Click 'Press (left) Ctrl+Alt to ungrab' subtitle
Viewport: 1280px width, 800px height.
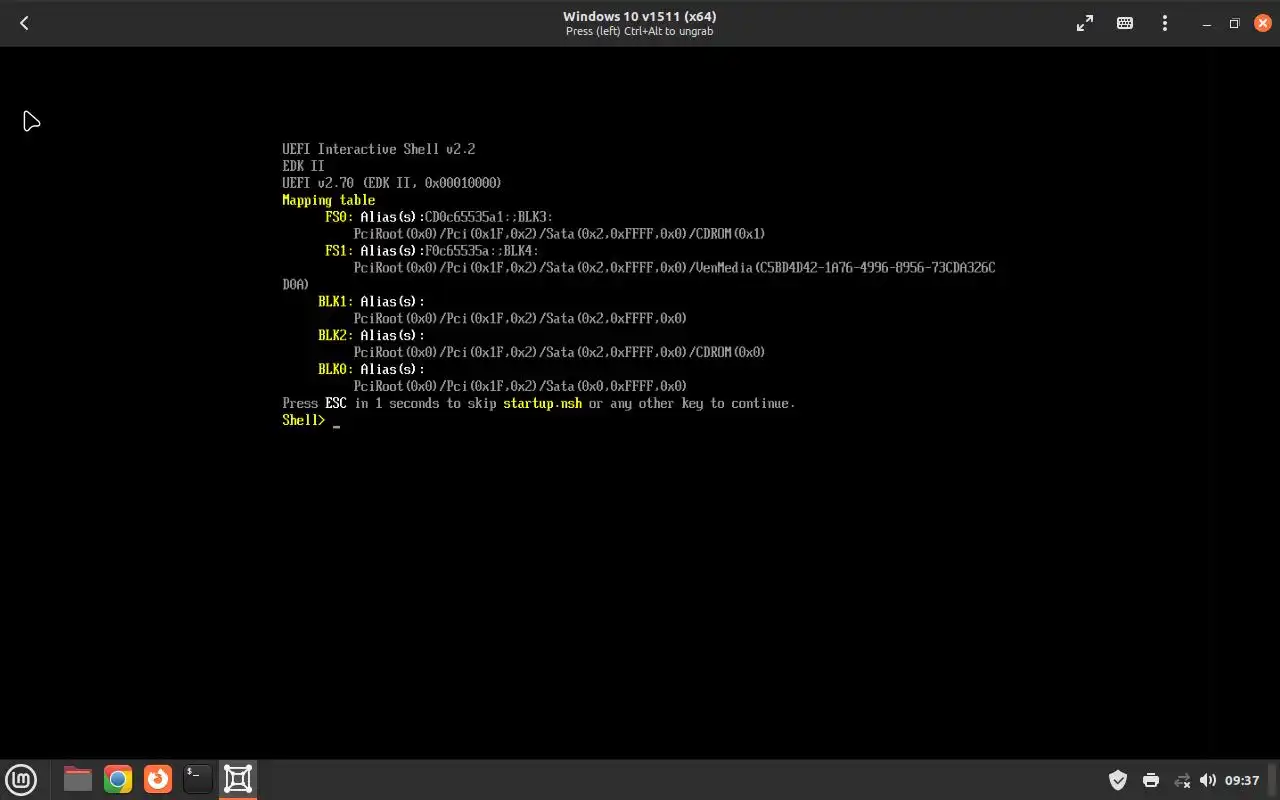point(639,31)
